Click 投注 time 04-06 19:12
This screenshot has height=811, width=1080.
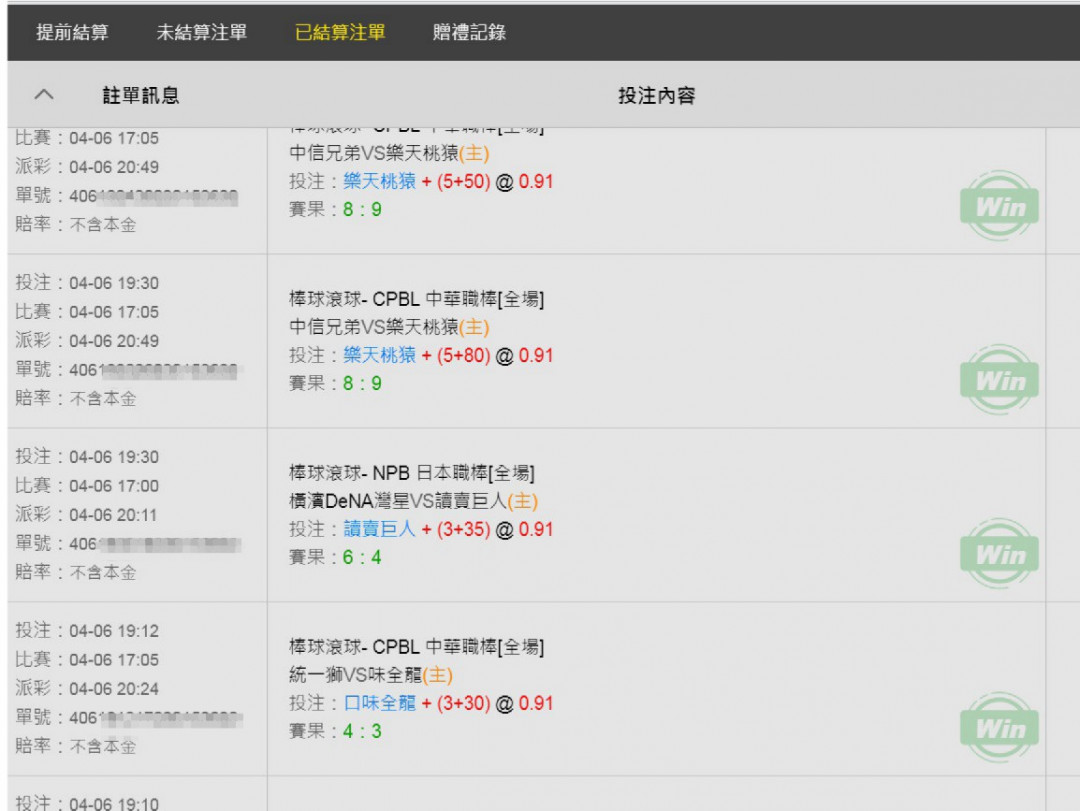(114, 630)
